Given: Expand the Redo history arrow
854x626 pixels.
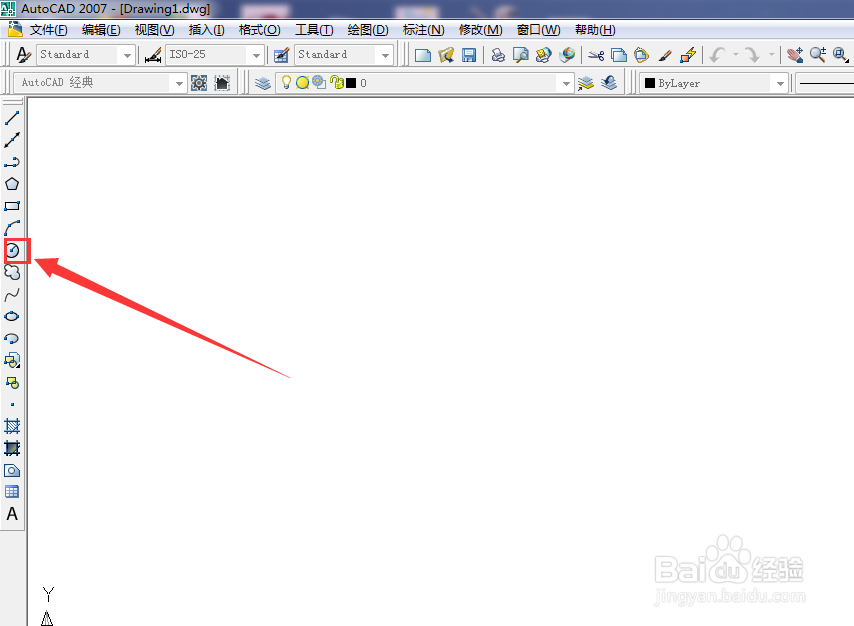Looking at the screenshot, I should point(771,54).
